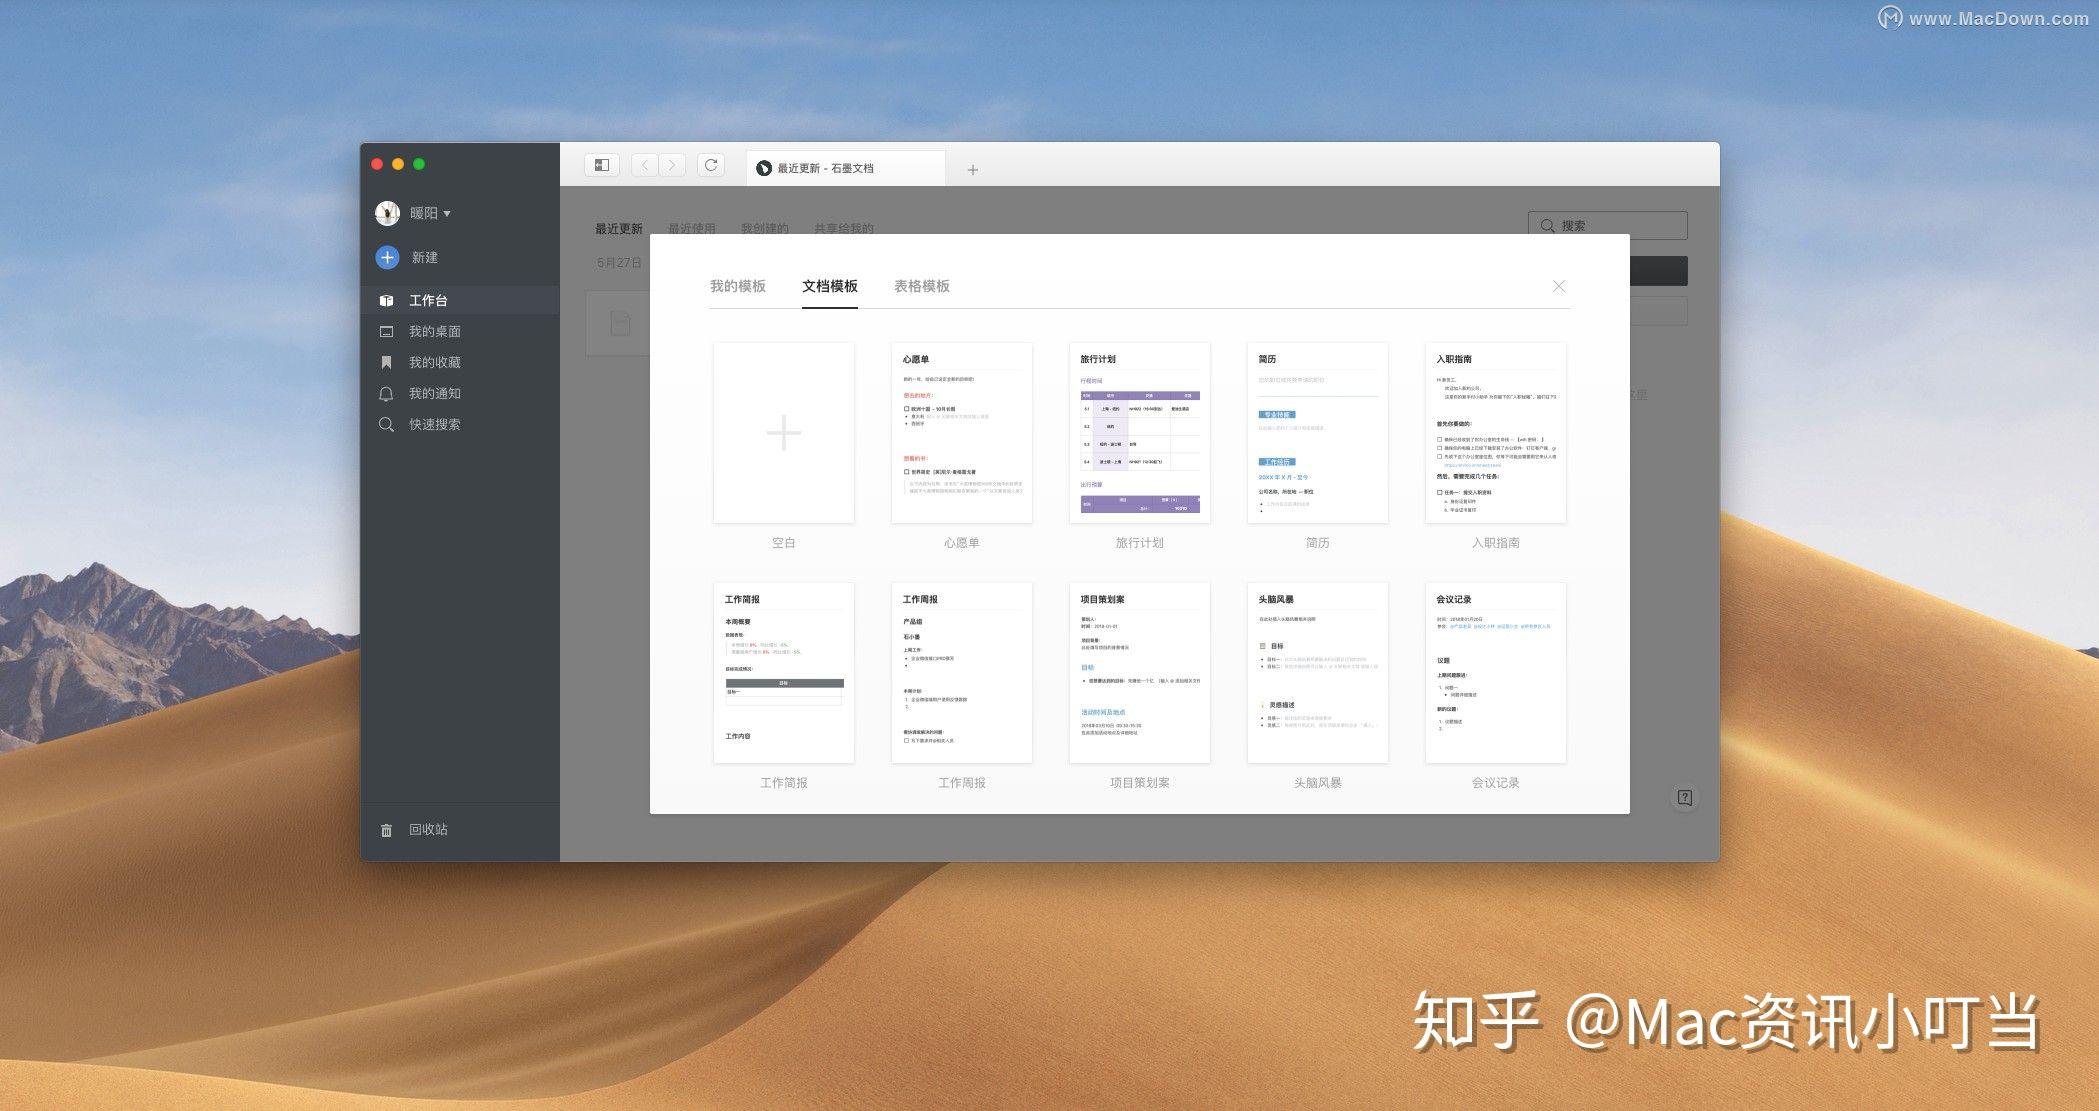Viewport: 2099px width, 1111px height.
Task: Click the 心愿单 caption label
Action: tap(962, 543)
